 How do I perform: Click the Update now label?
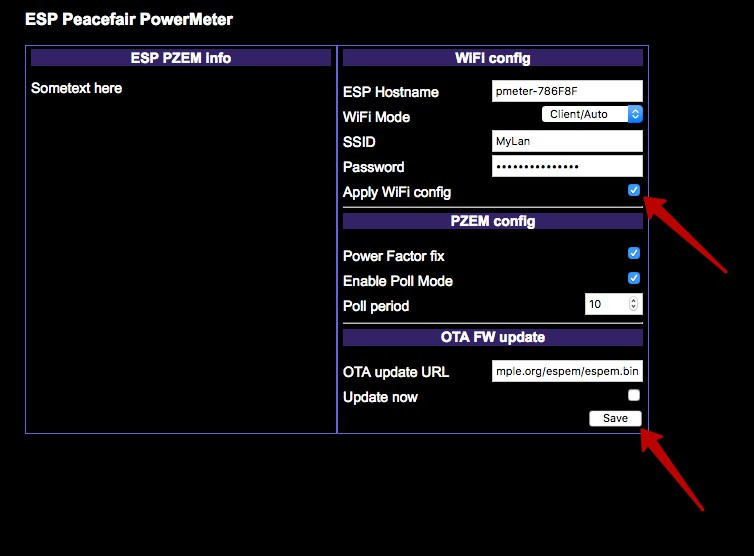380,397
